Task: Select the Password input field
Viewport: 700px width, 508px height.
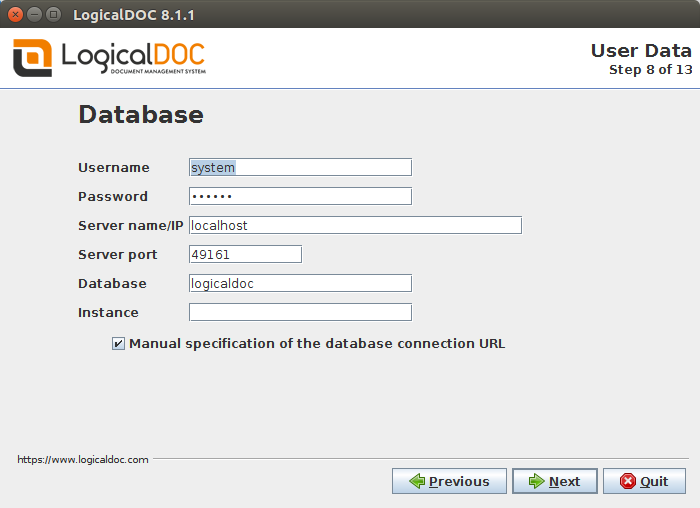Action: [x=300, y=196]
